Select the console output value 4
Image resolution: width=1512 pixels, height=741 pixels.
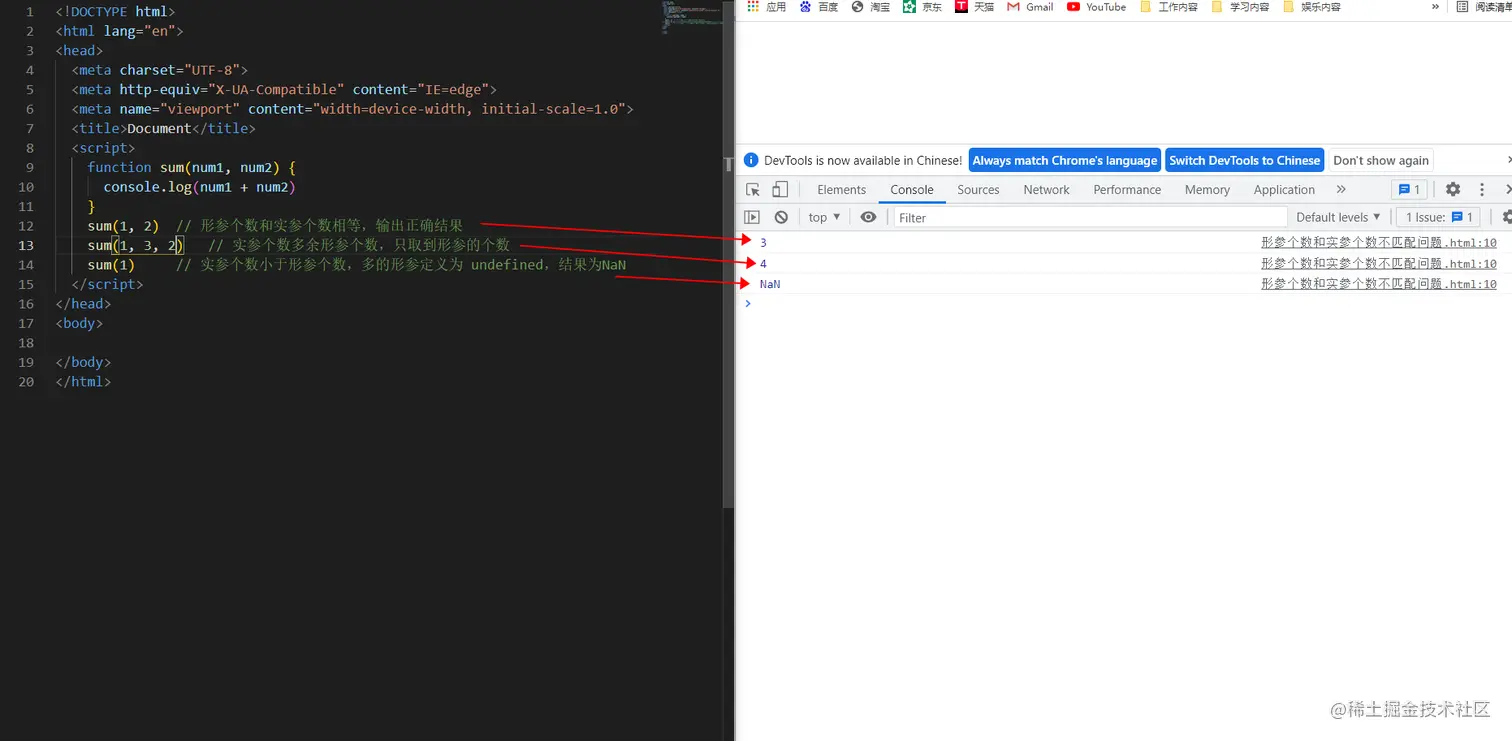click(x=763, y=263)
